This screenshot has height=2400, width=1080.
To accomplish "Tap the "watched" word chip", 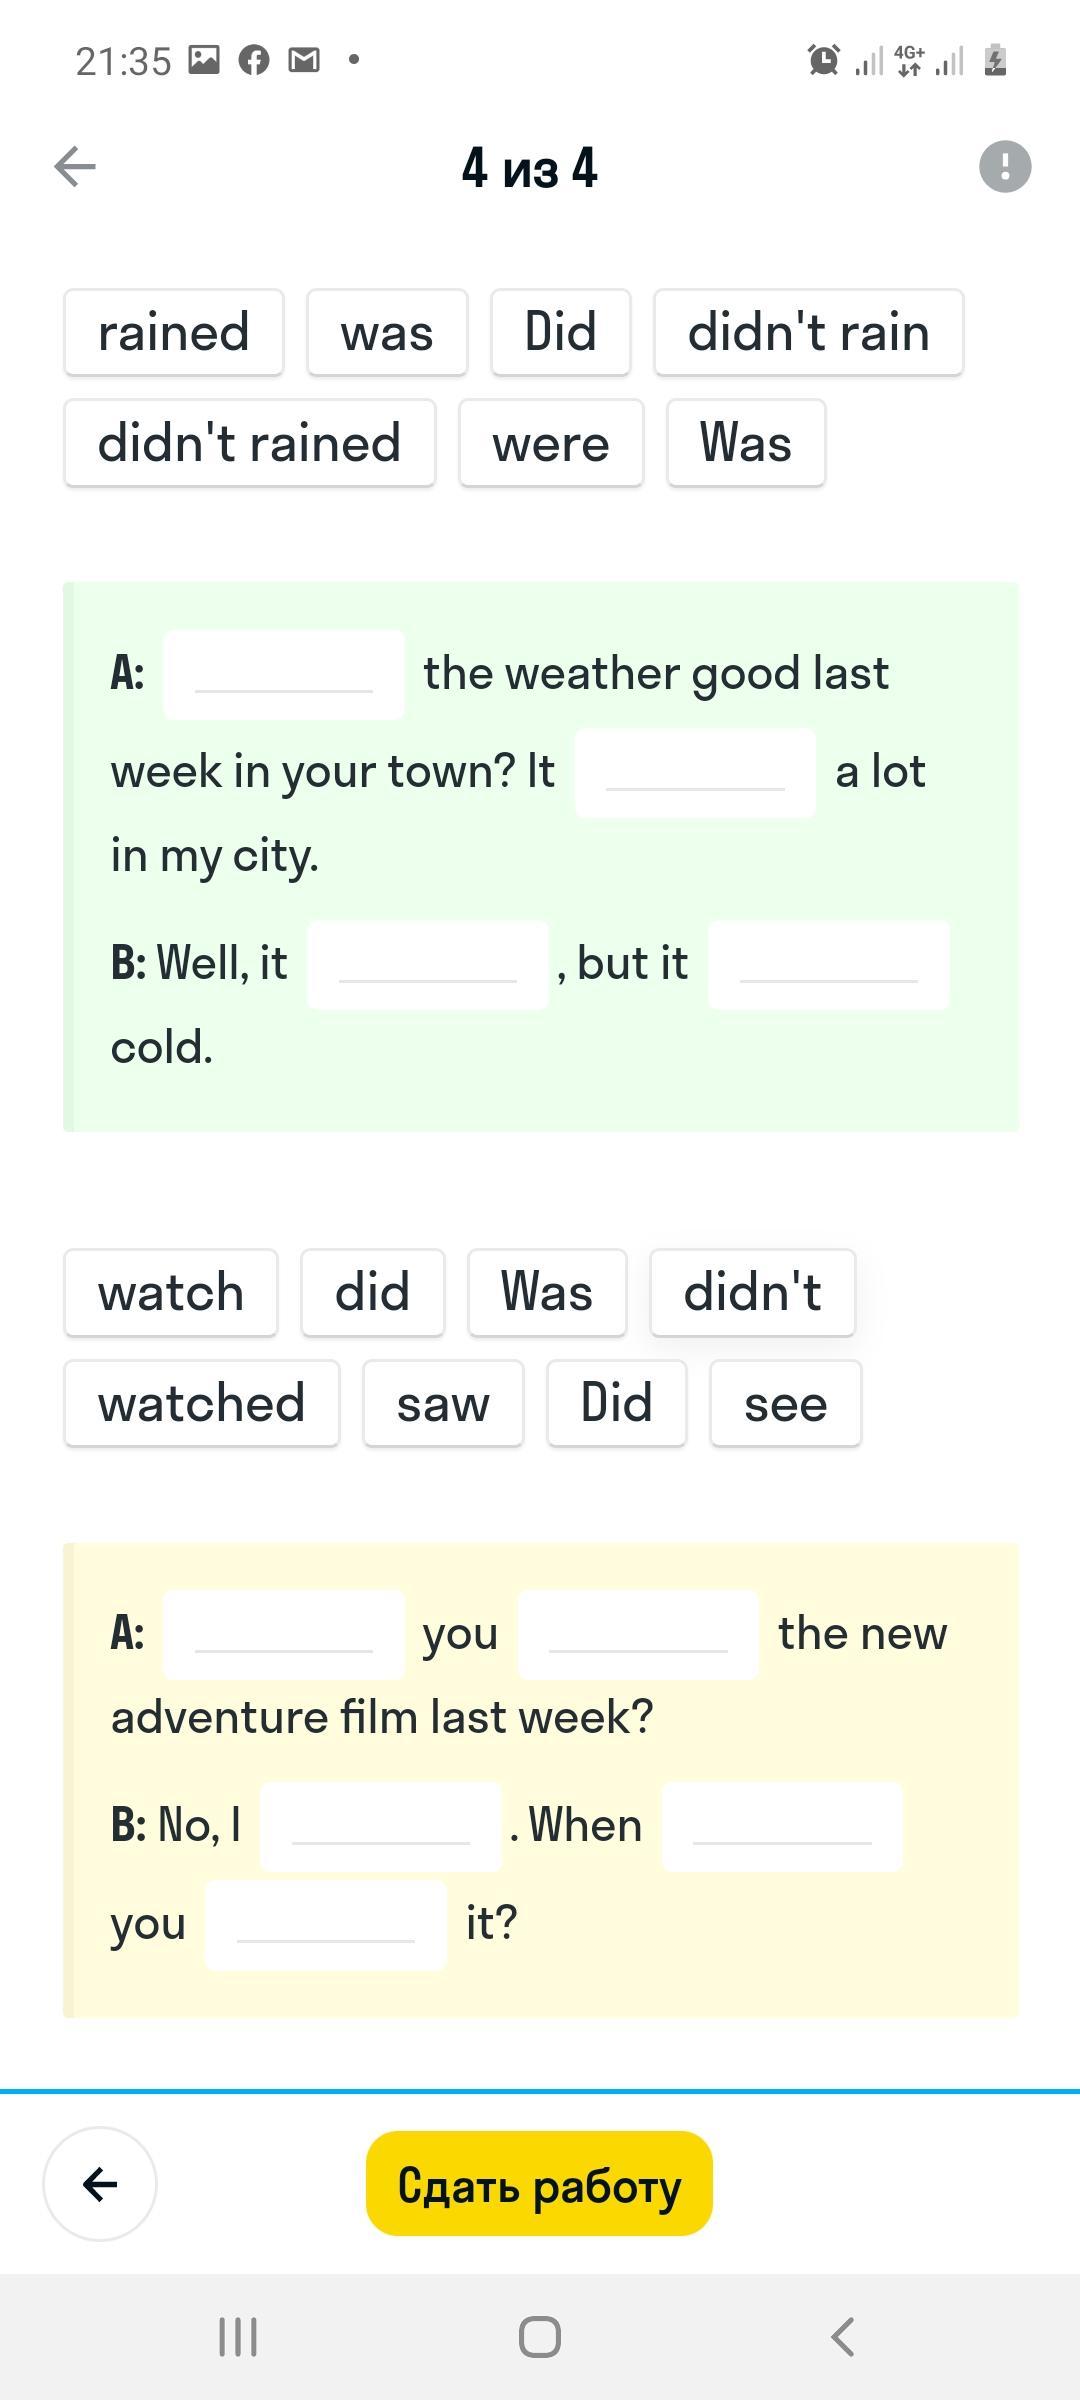I will pyautogui.click(x=202, y=1403).
